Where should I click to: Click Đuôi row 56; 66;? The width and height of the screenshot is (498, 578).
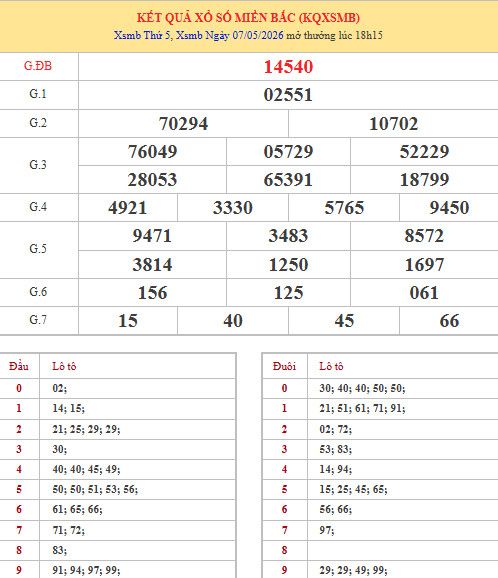tap(335, 509)
